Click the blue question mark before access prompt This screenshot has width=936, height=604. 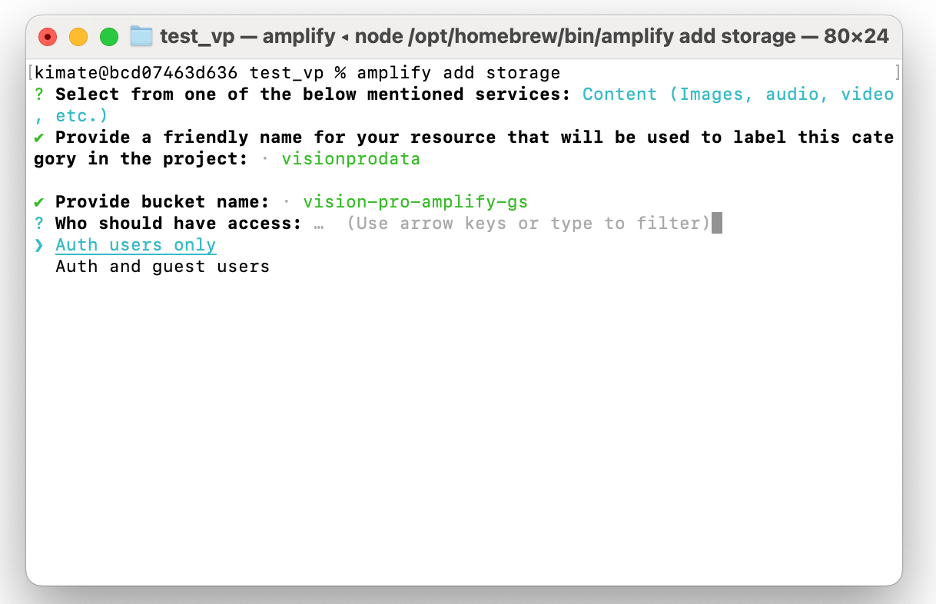(39, 224)
